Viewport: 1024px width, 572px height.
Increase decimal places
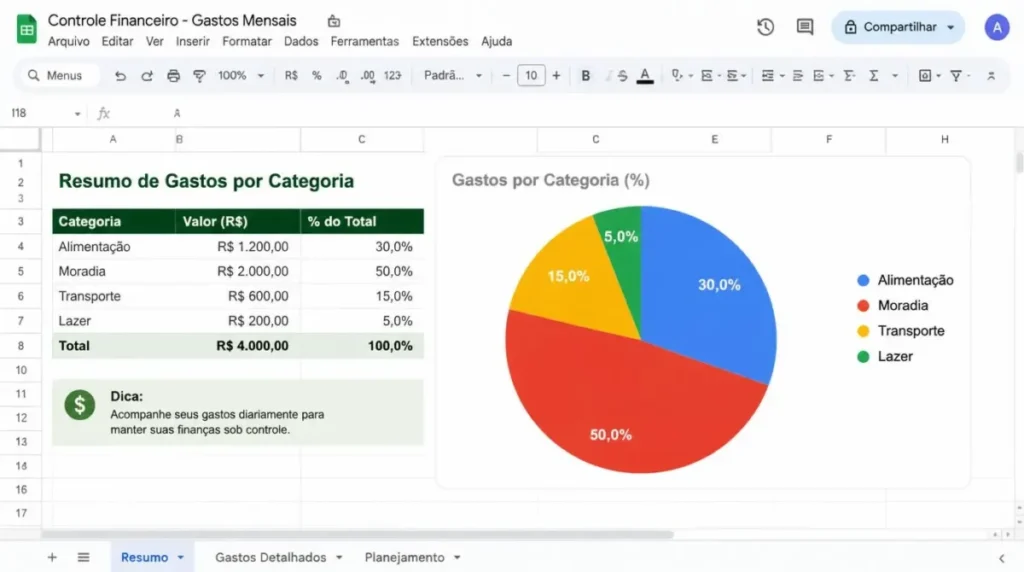pyautogui.click(x=368, y=76)
